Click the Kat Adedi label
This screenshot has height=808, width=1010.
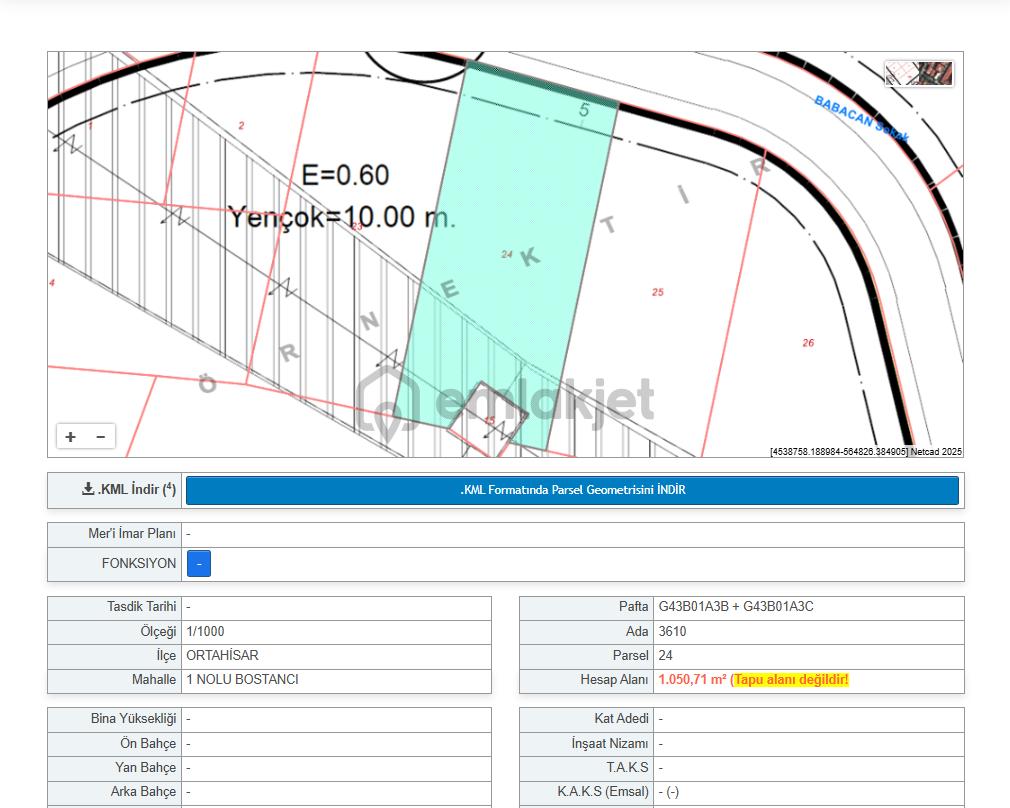point(622,718)
